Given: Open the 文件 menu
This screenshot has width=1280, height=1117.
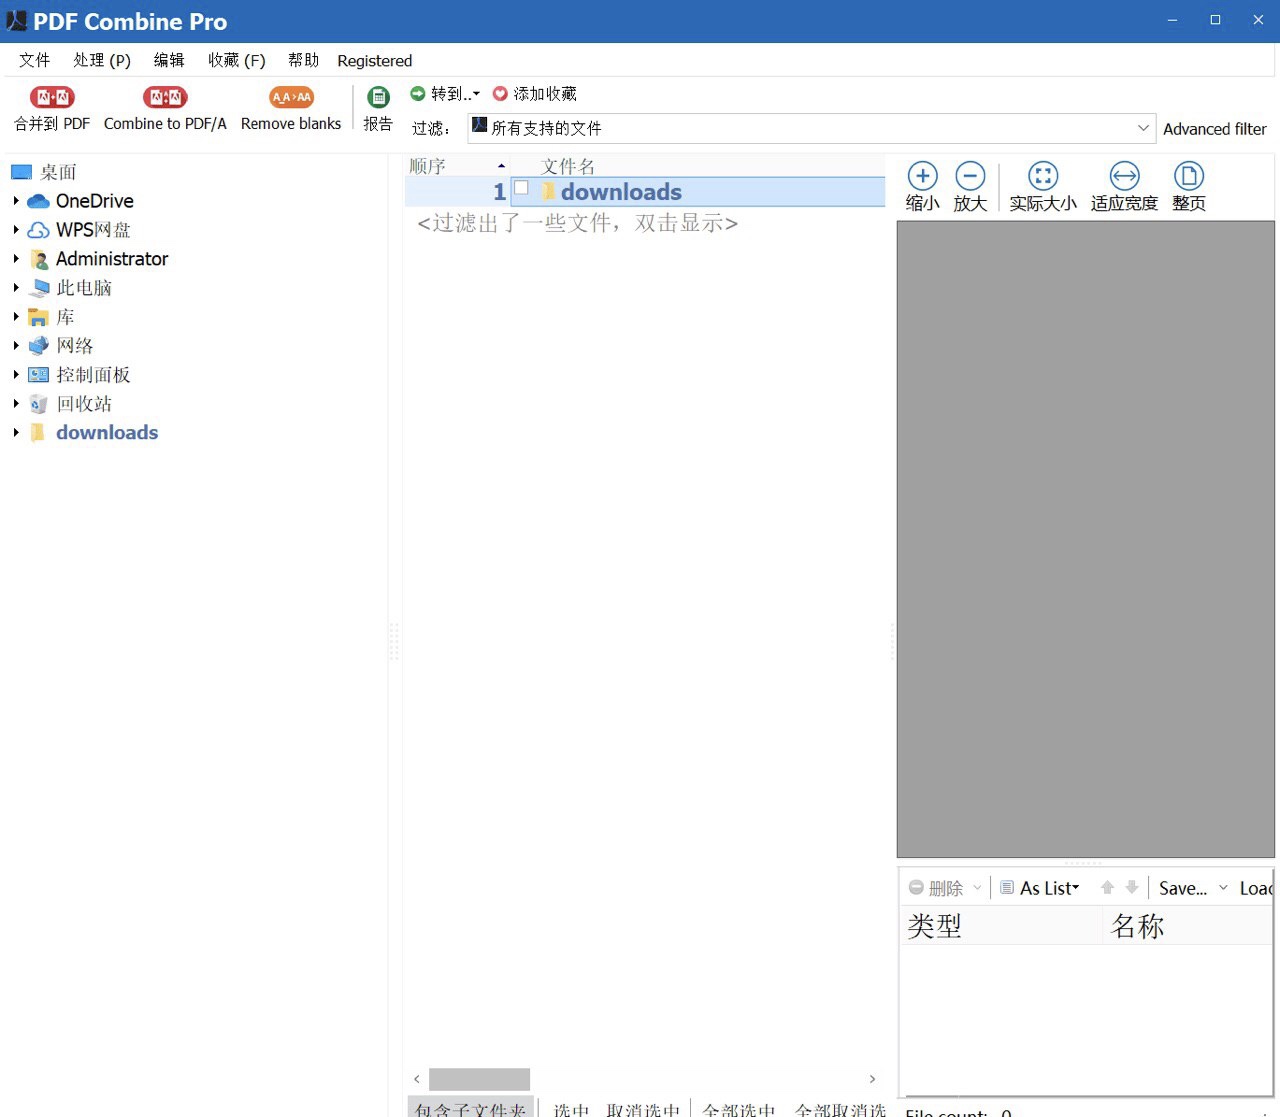Looking at the screenshot, I should coord(35,60).
